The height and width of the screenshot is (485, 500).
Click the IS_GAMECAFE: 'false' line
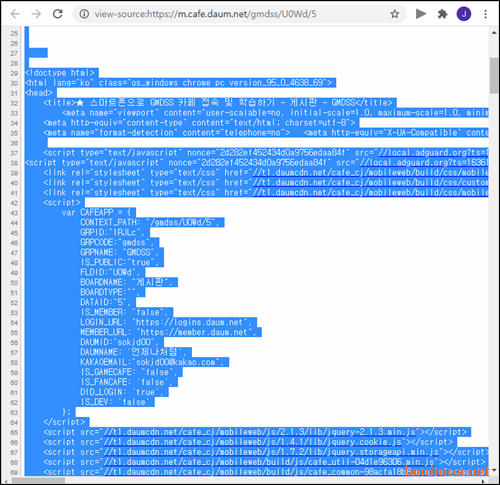(129, 372)
